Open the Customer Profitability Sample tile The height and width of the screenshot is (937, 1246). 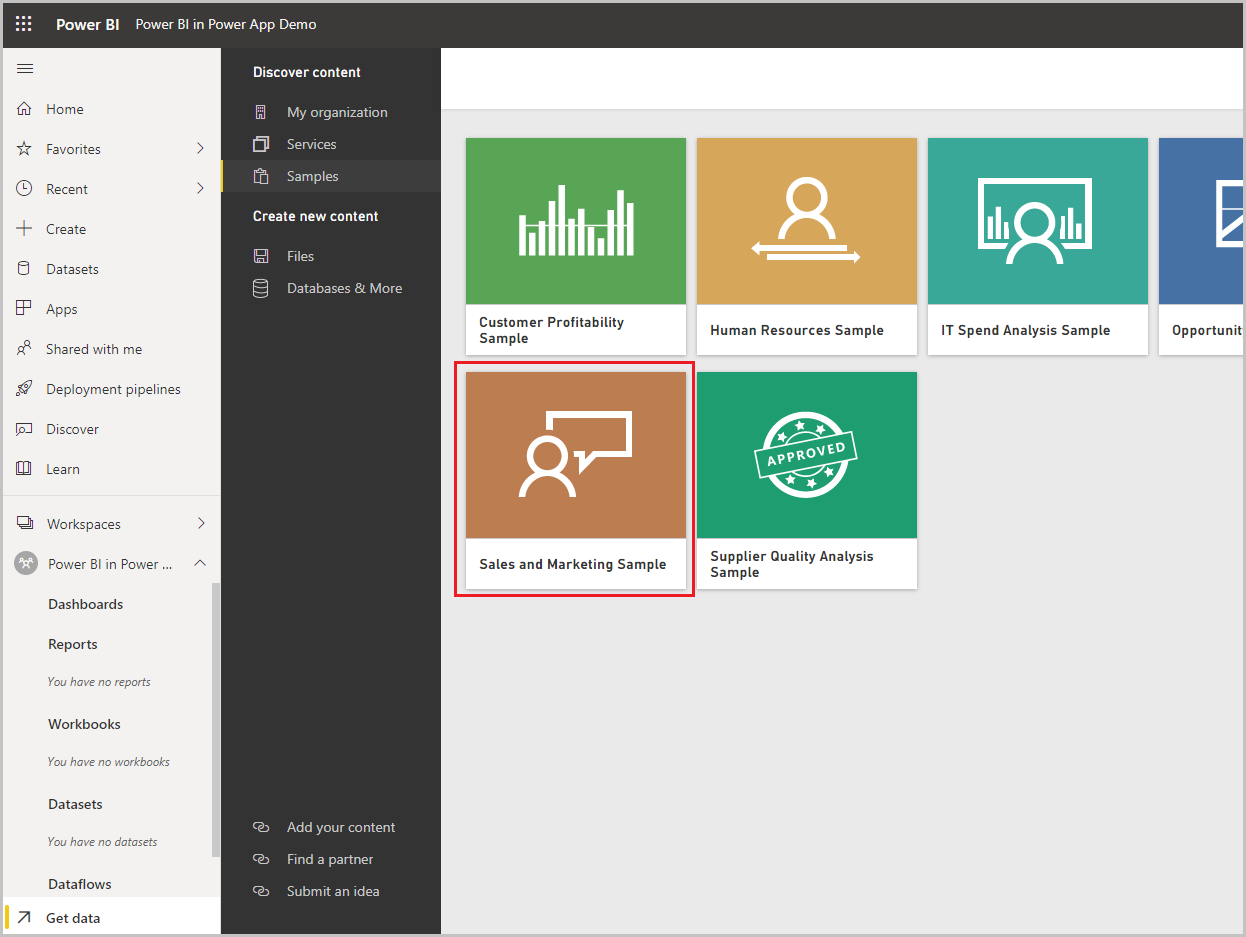click(x=576, y=246)
